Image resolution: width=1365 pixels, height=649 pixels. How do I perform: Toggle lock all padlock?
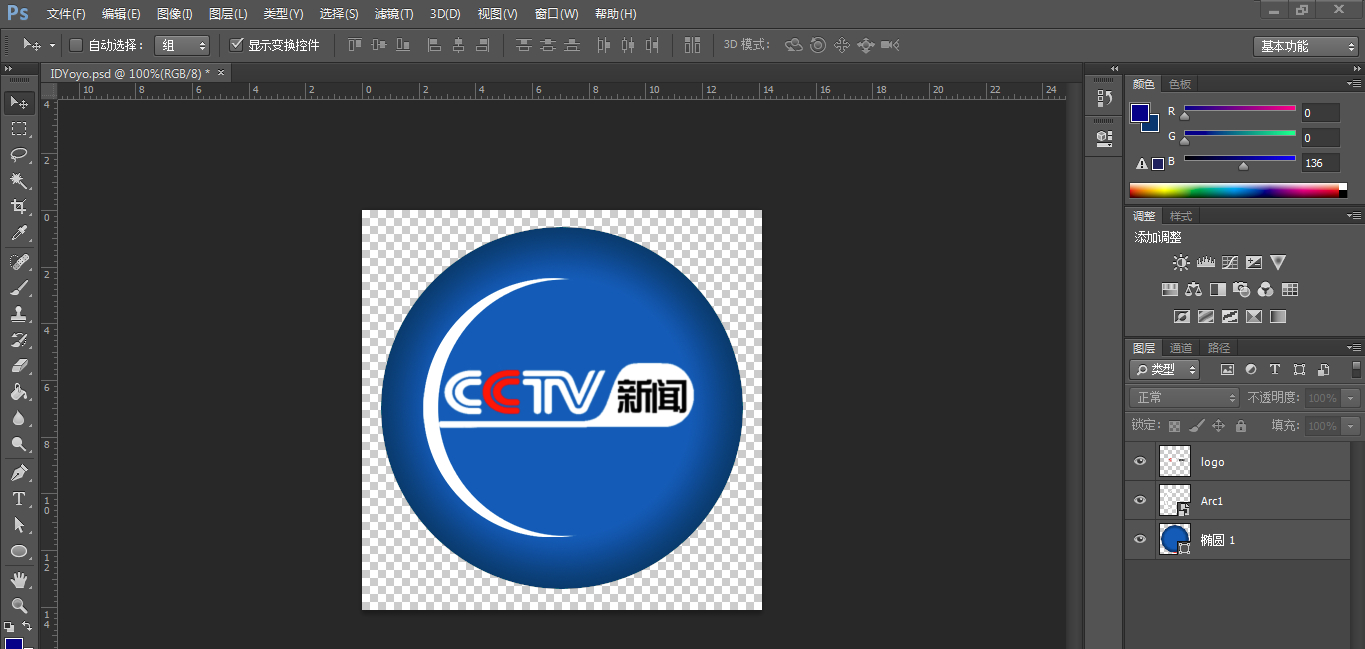pyautogui.click(x=1241, y=426)
